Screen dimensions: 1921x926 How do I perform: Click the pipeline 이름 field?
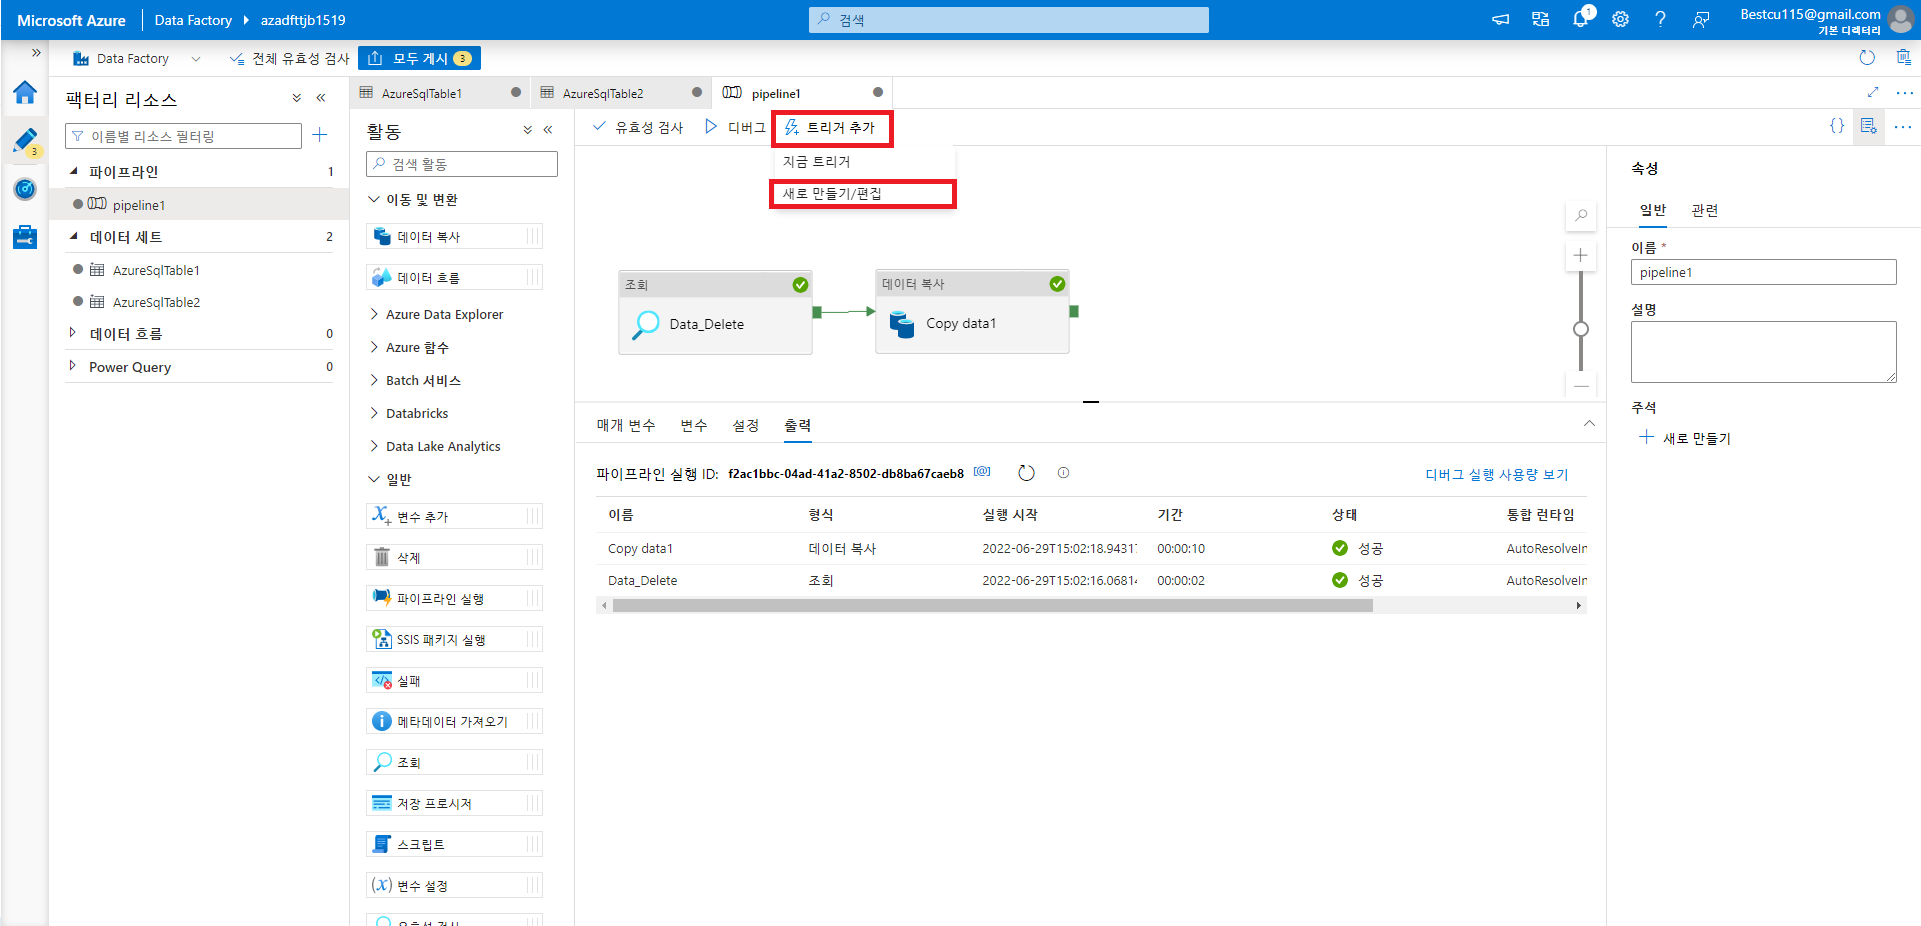(1763, 272)
